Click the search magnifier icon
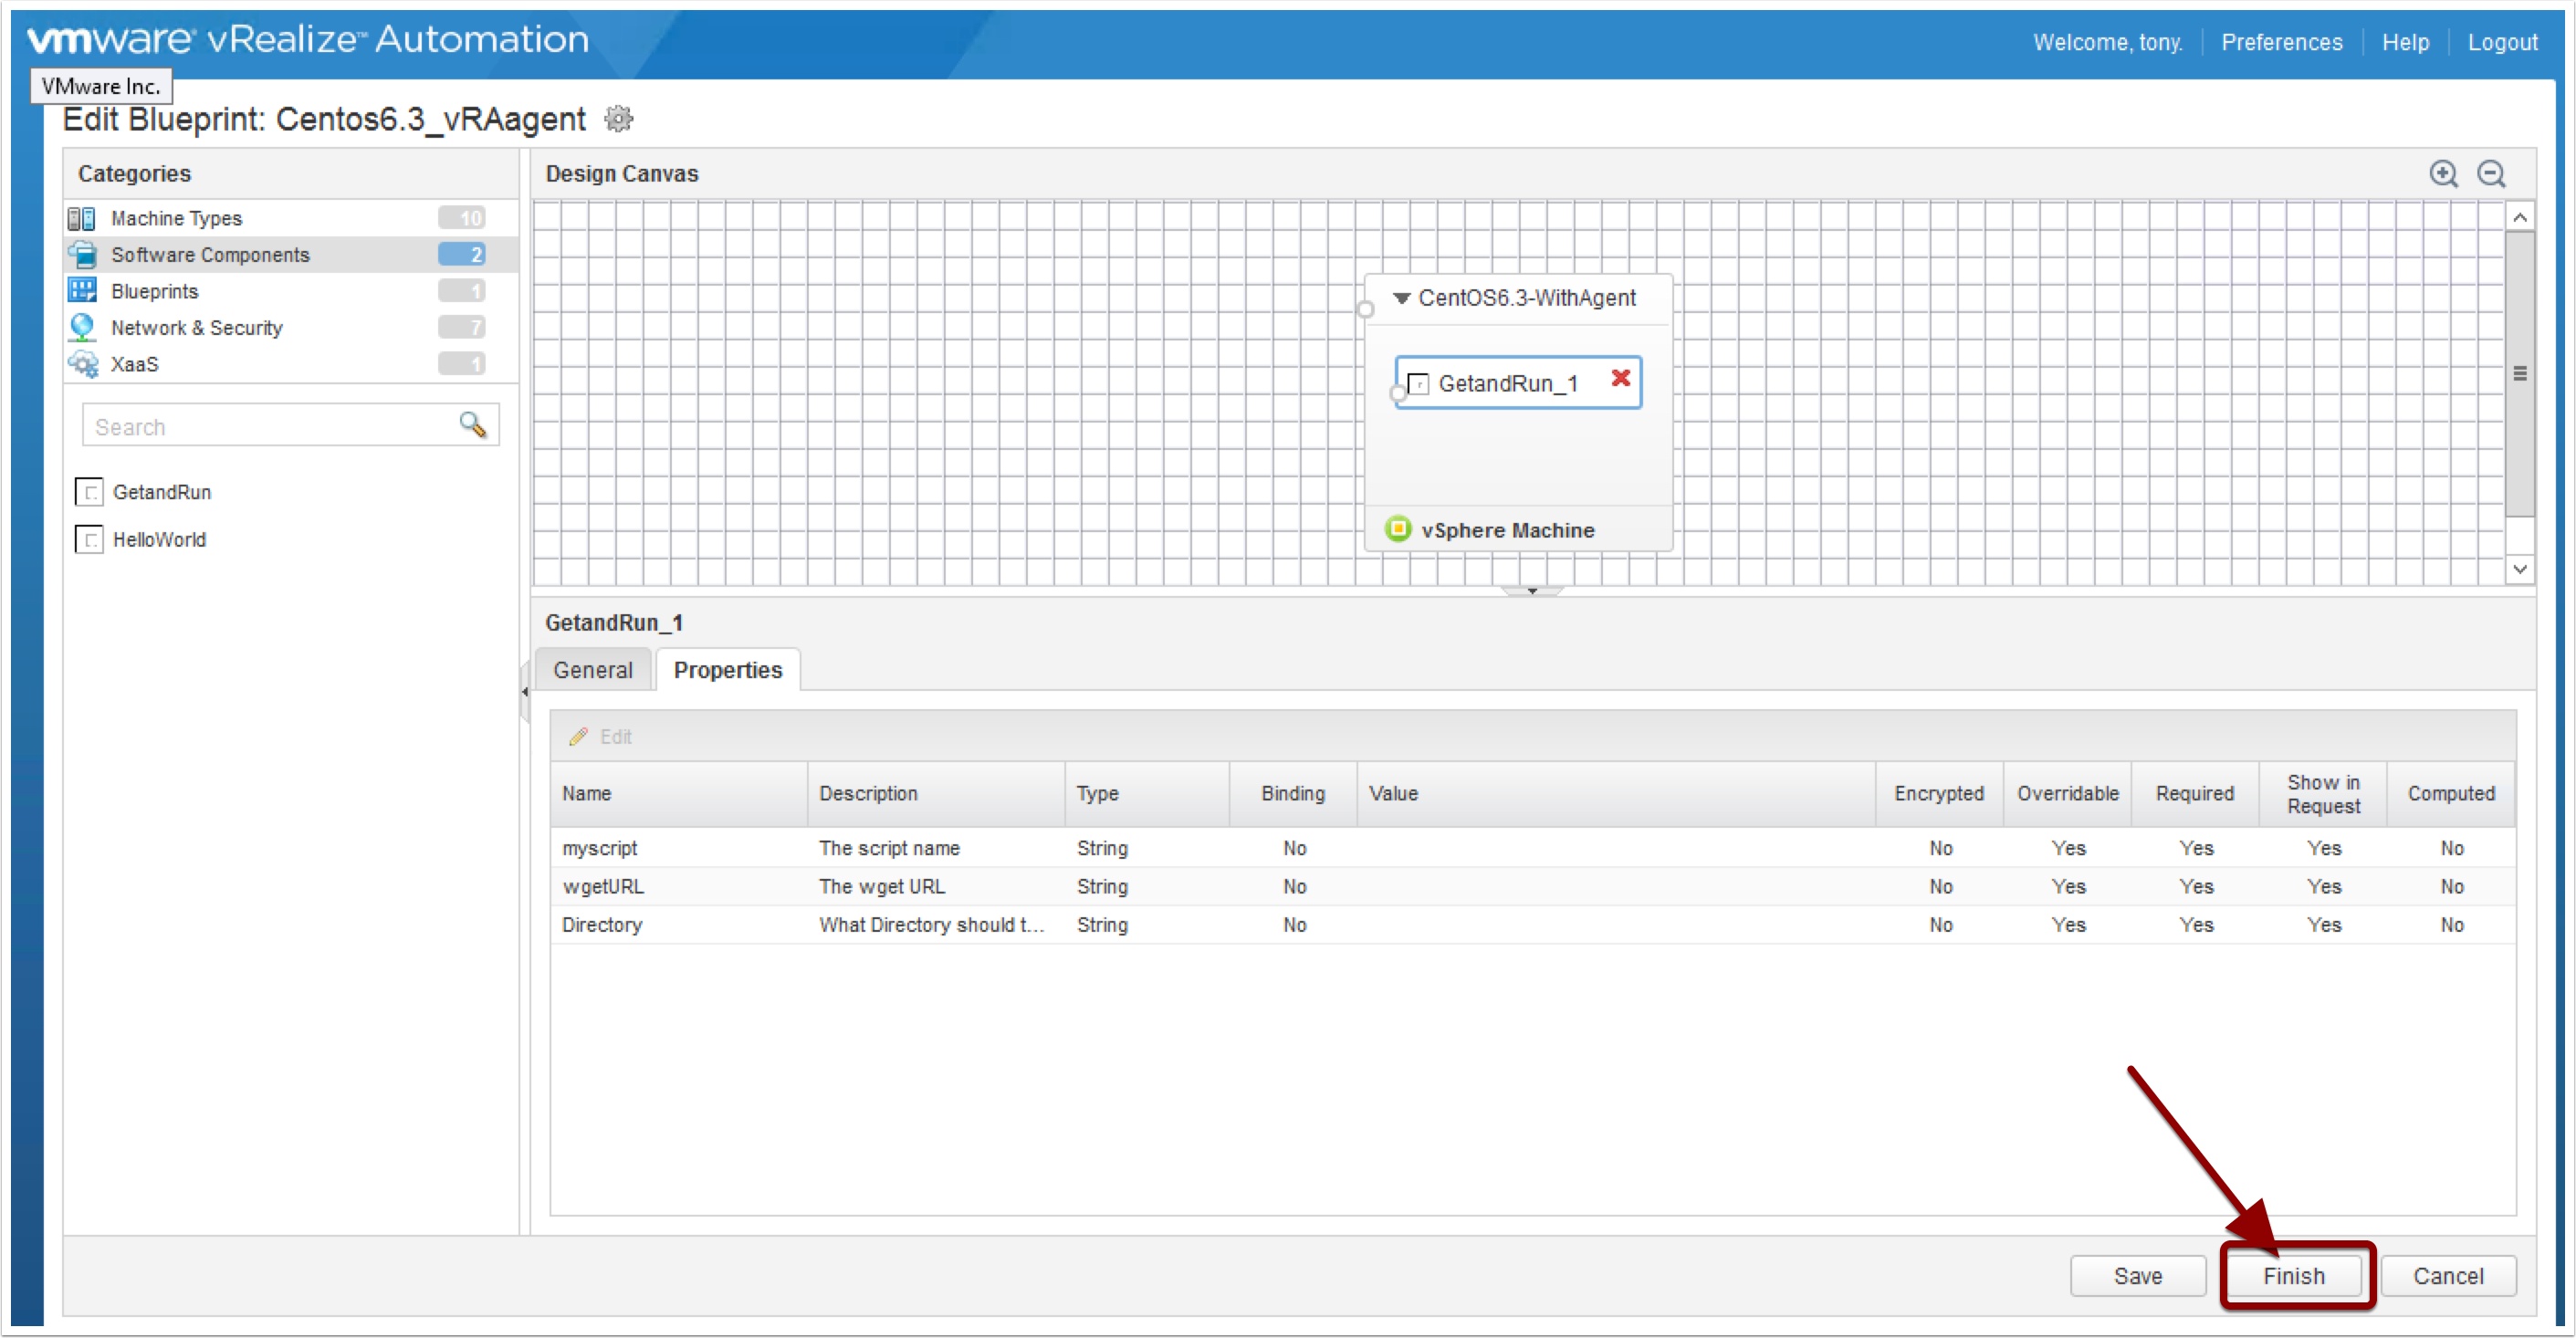2576x1338 pixels. click(x=472, y=425)
